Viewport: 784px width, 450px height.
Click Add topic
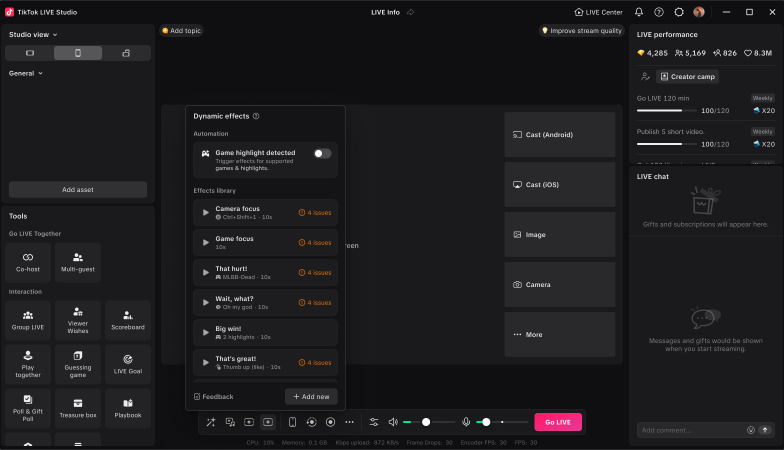point(181,30)
